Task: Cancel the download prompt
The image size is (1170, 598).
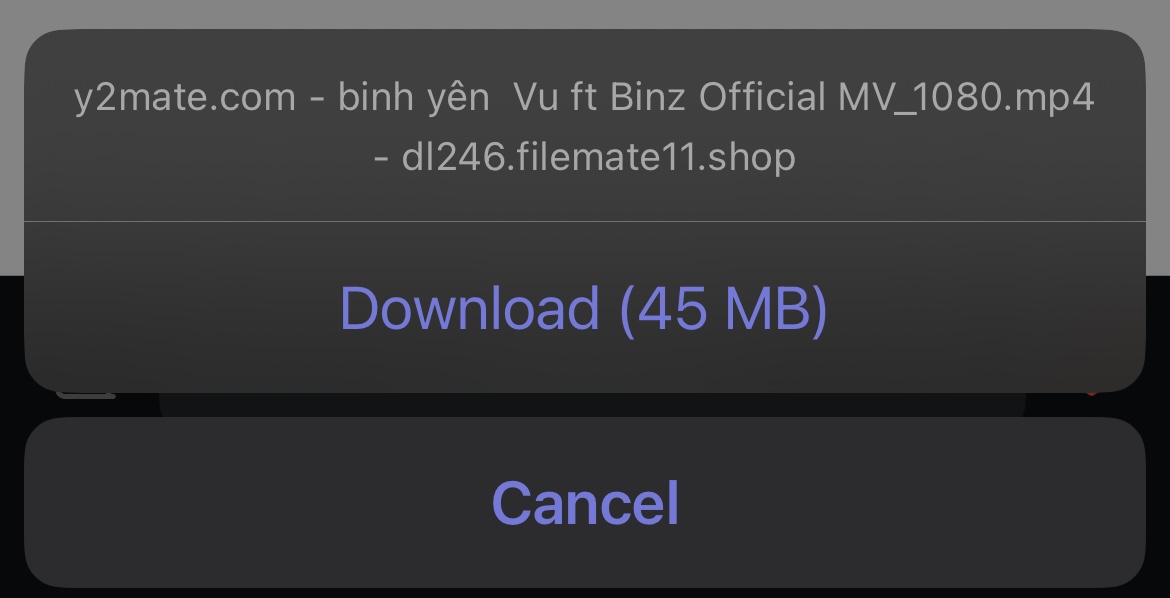Action: tap(584, 502)
